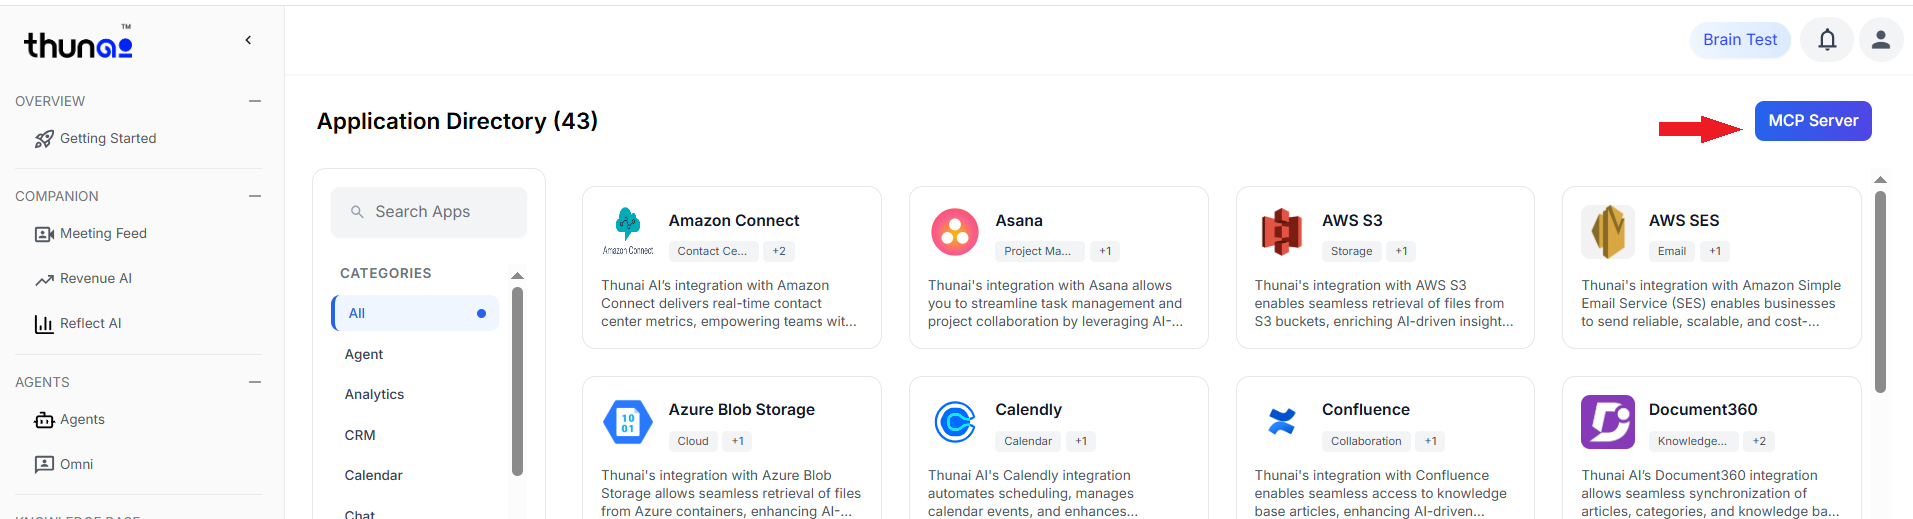The image size is (1913, 519).
Task: Open Agents page
Action: point(82,420)
